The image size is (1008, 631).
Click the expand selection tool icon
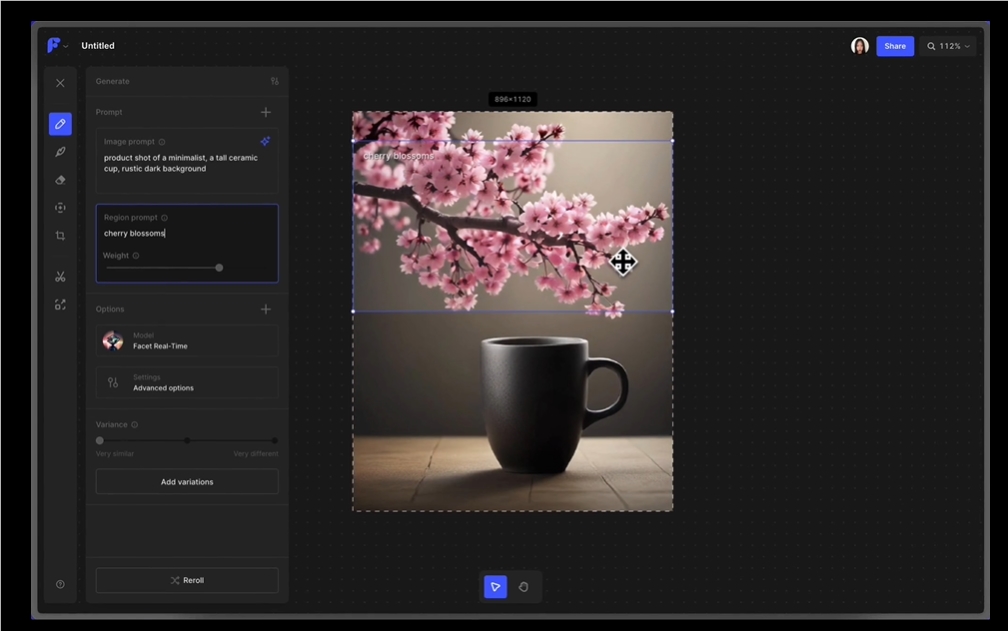coord(60,305)
